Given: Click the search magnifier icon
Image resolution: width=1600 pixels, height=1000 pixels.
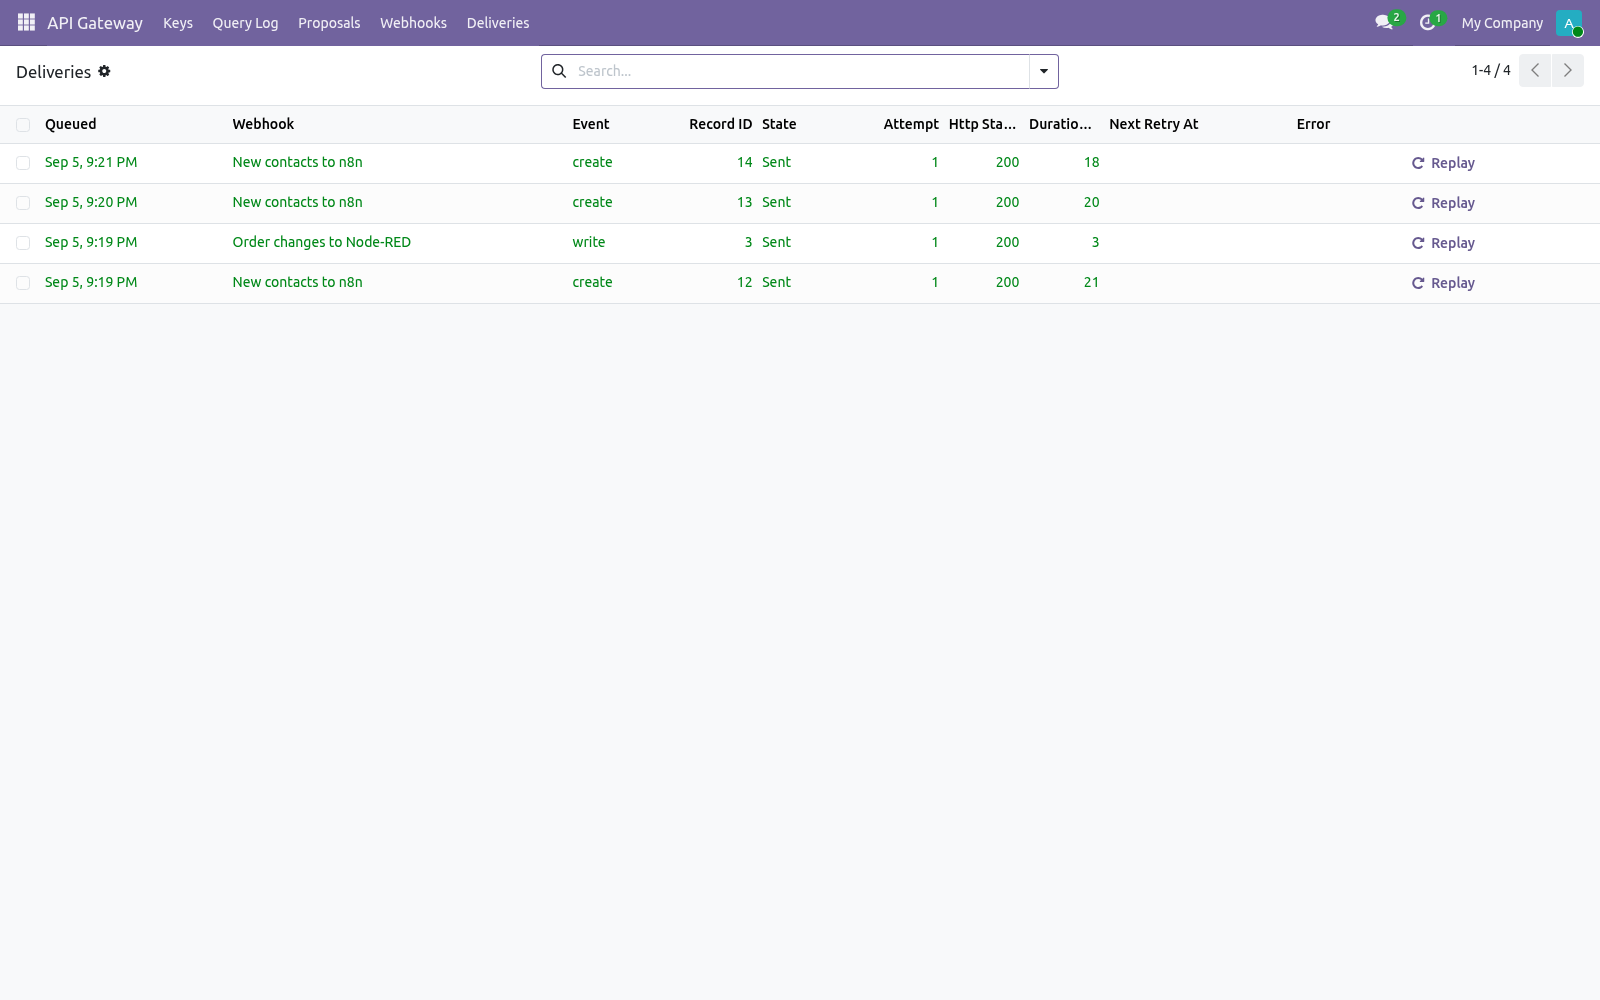Looking at the screenshot, I should pyautogui.click(x=559, y=71).
